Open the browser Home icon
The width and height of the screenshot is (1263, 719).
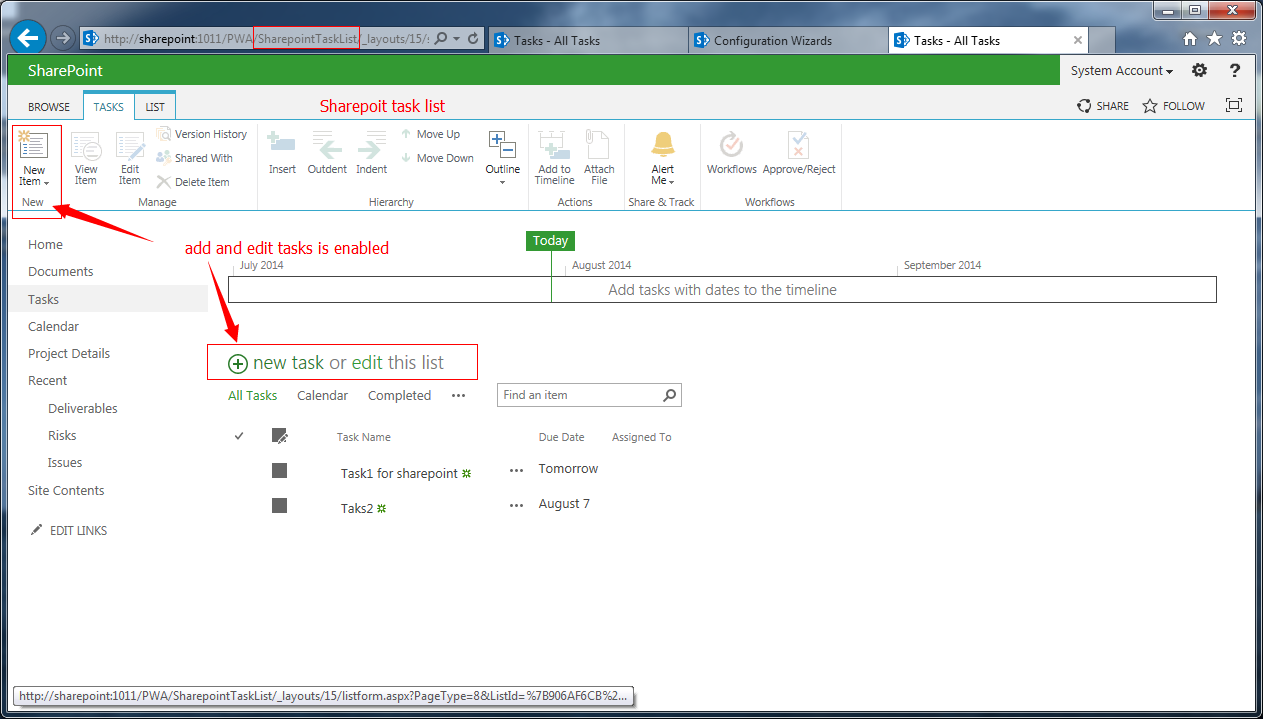coord(1189,39)
